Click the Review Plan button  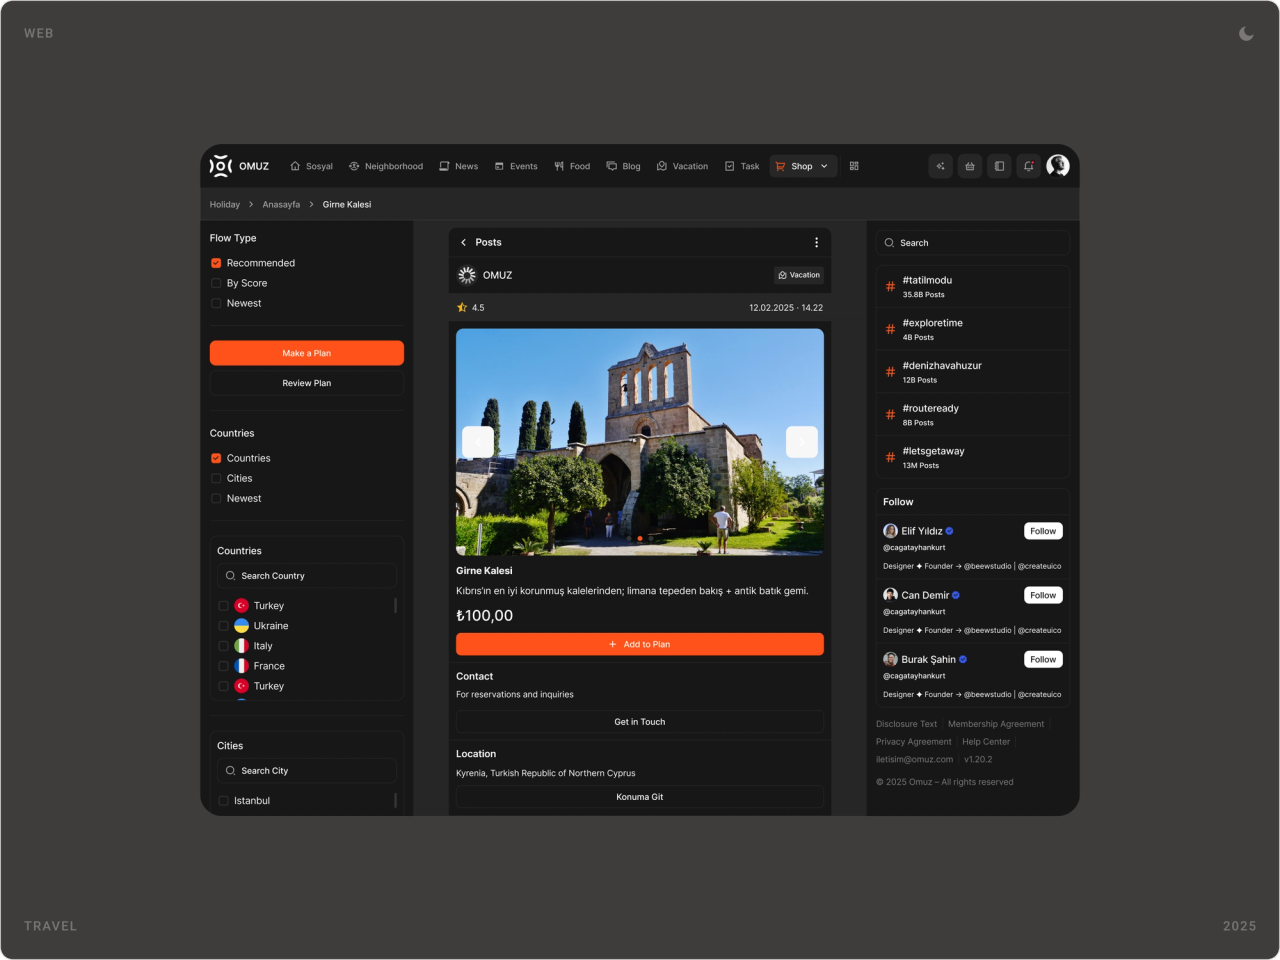click(307, 383)
